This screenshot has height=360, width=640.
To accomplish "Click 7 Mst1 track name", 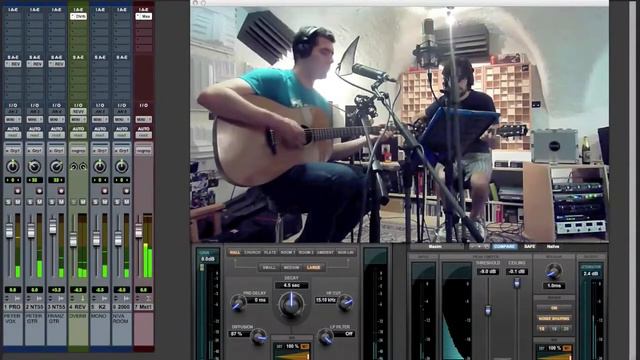I will 143,307.
